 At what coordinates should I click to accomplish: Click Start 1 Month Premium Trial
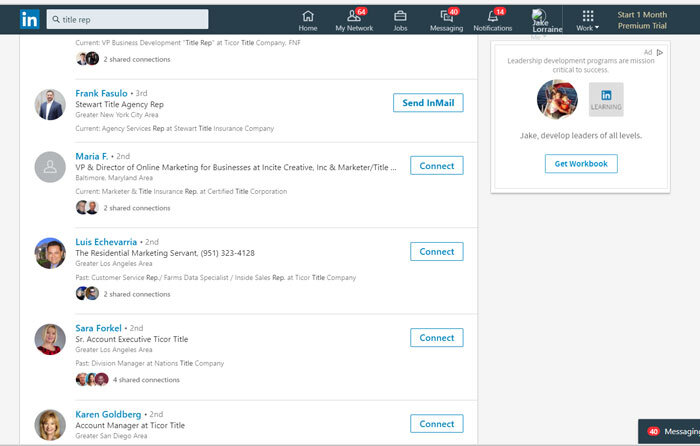pyautogui.click(x=642, y=20)
